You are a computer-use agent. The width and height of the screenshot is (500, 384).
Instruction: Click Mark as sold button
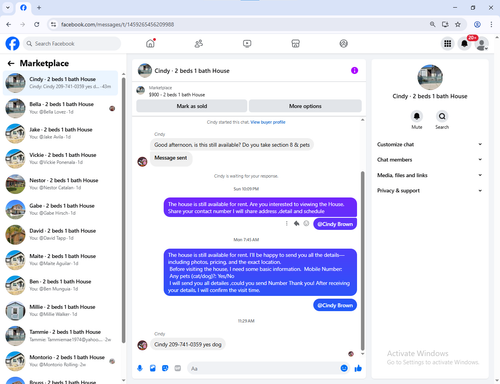[192, 106]
